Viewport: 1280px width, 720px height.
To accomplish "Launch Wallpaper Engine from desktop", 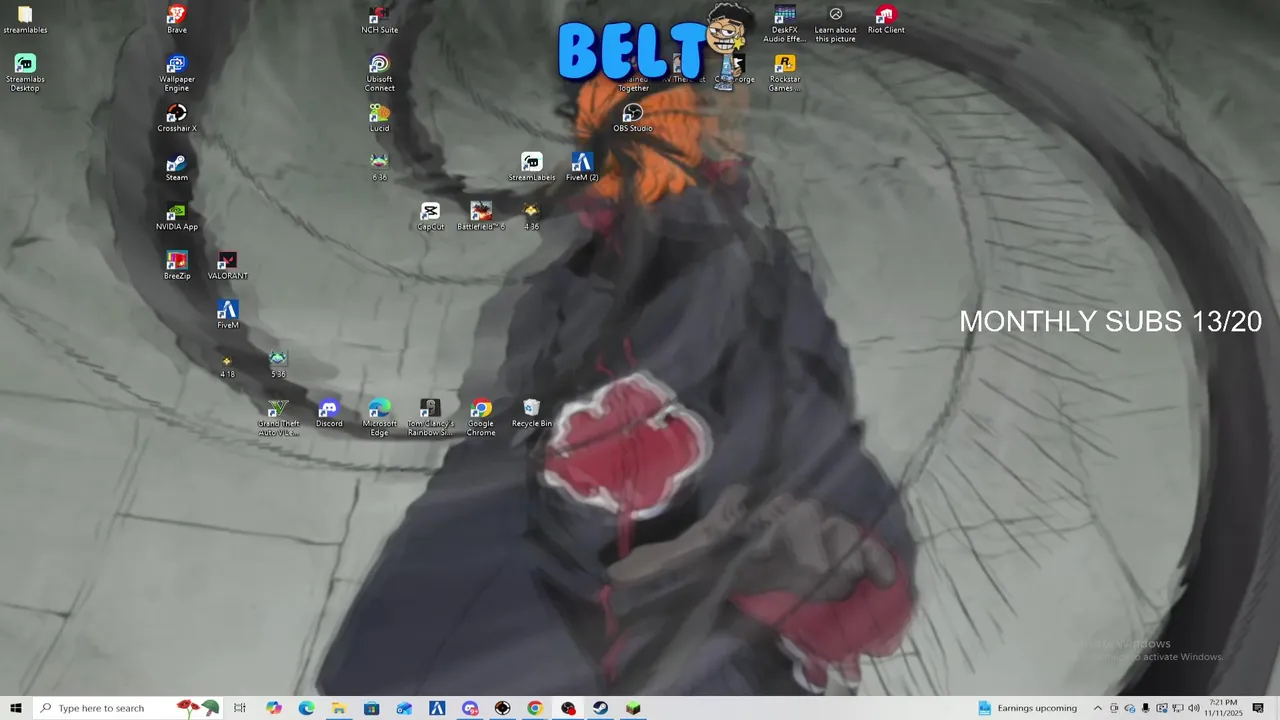I will click(176, 73).
